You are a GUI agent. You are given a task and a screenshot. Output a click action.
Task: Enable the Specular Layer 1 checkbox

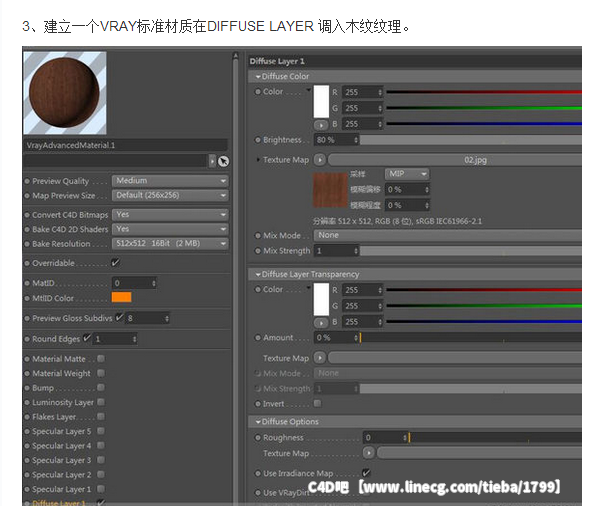click(101, 489)
